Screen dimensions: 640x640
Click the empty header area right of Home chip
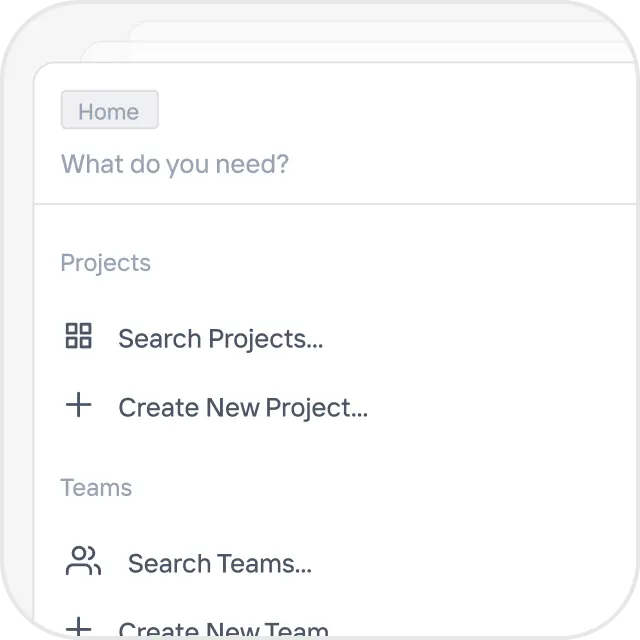tap(400, 111)
